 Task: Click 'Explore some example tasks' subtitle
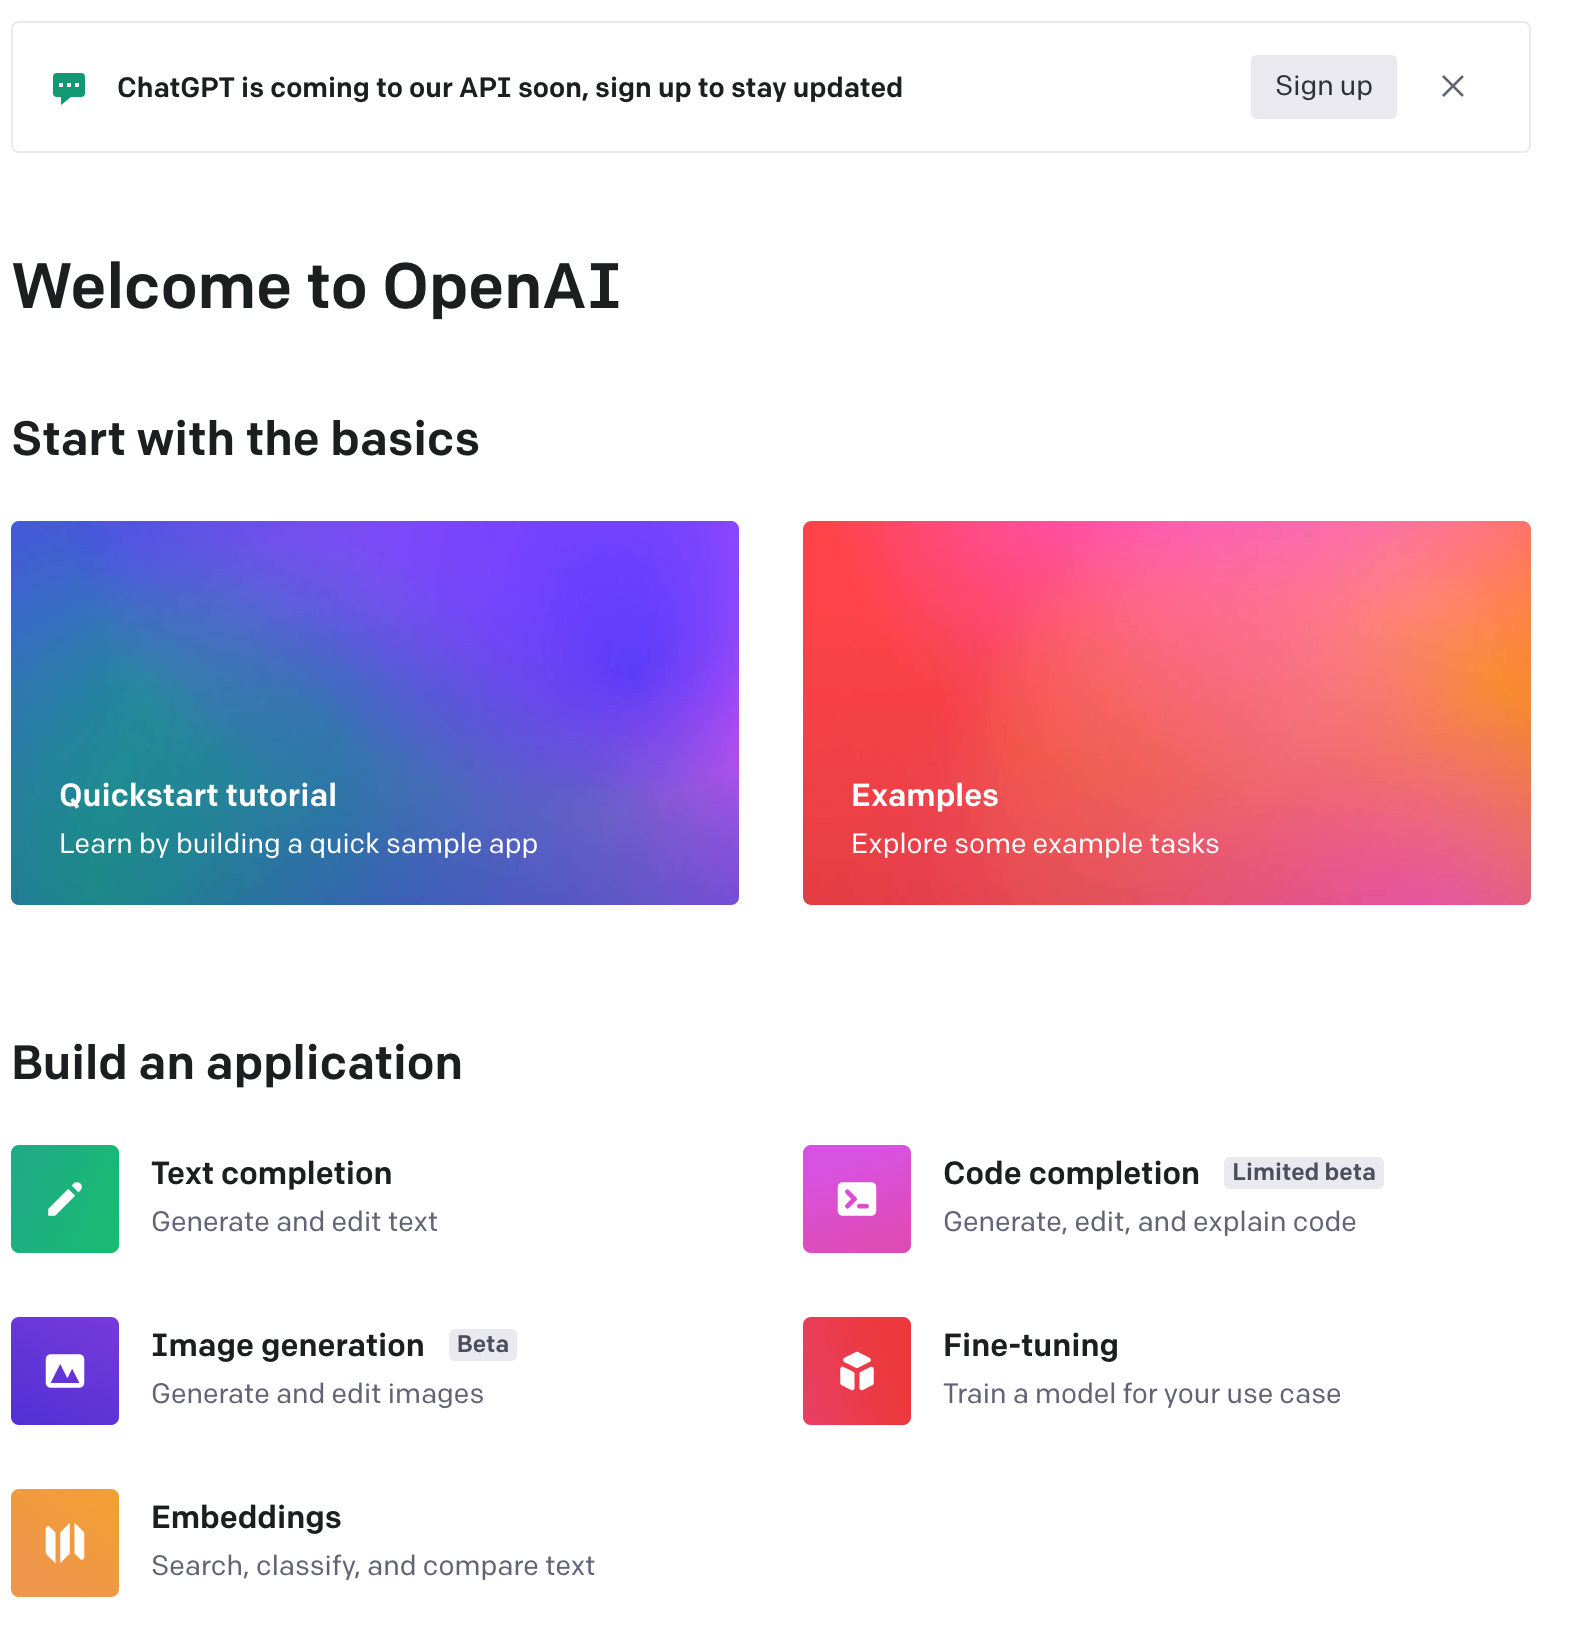click(1035, 844)
